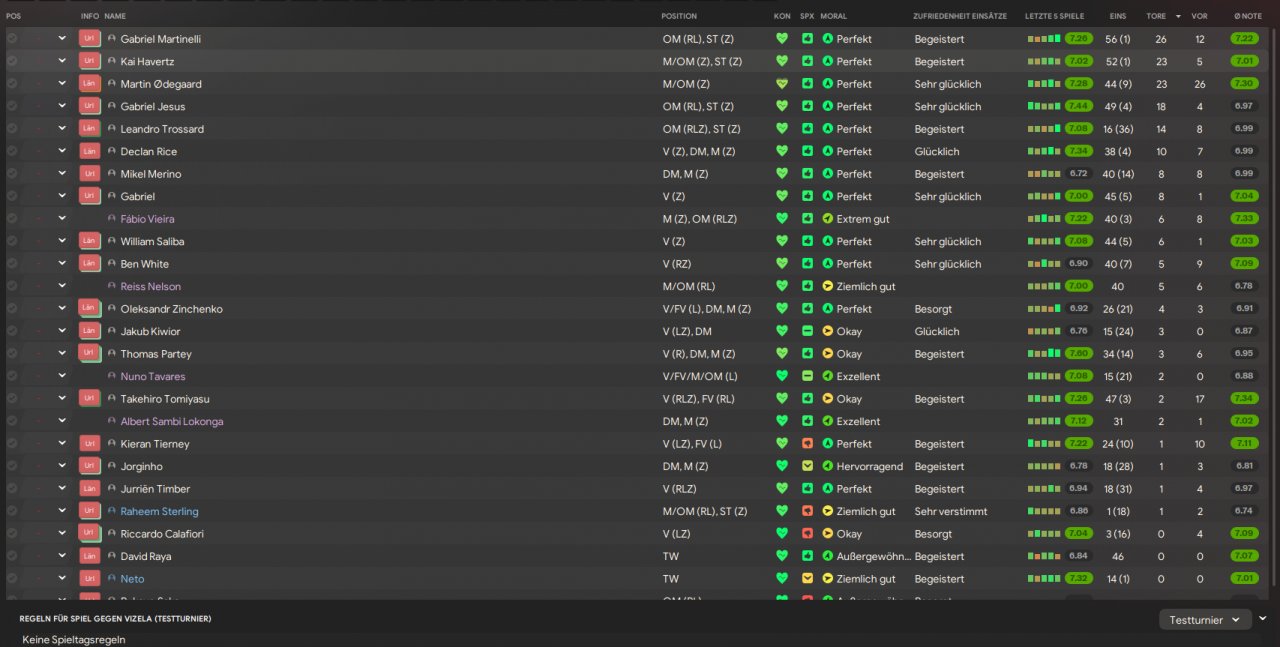
Task: Sort the list by the Tore column
Action: coord(1155,16)
